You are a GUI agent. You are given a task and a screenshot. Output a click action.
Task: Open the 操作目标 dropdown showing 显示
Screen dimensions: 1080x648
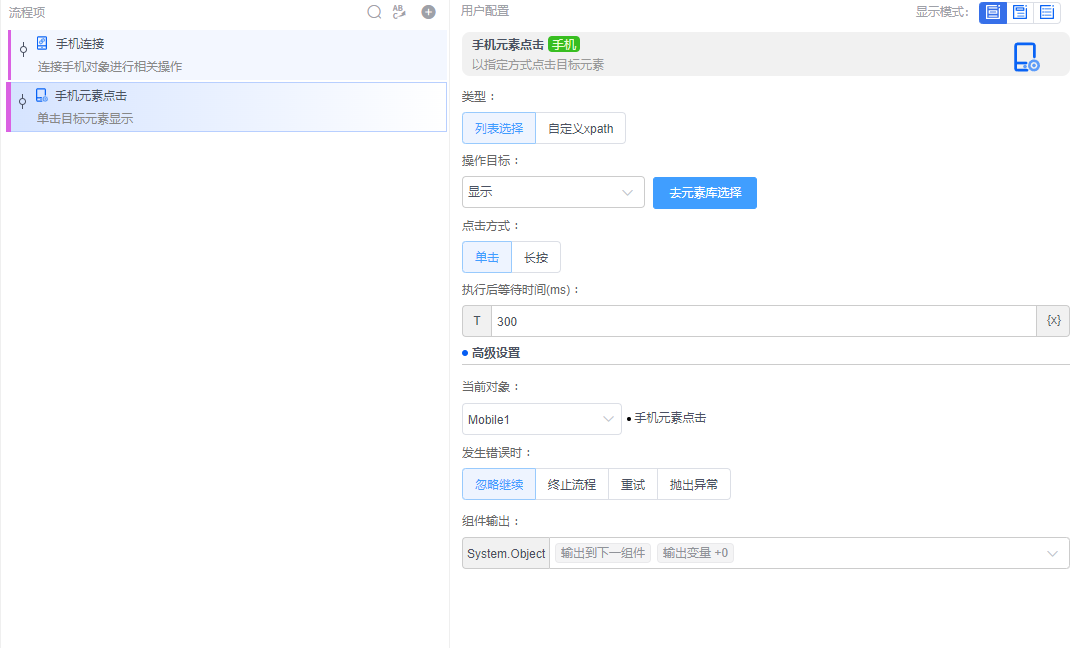(x=553, y=192)
